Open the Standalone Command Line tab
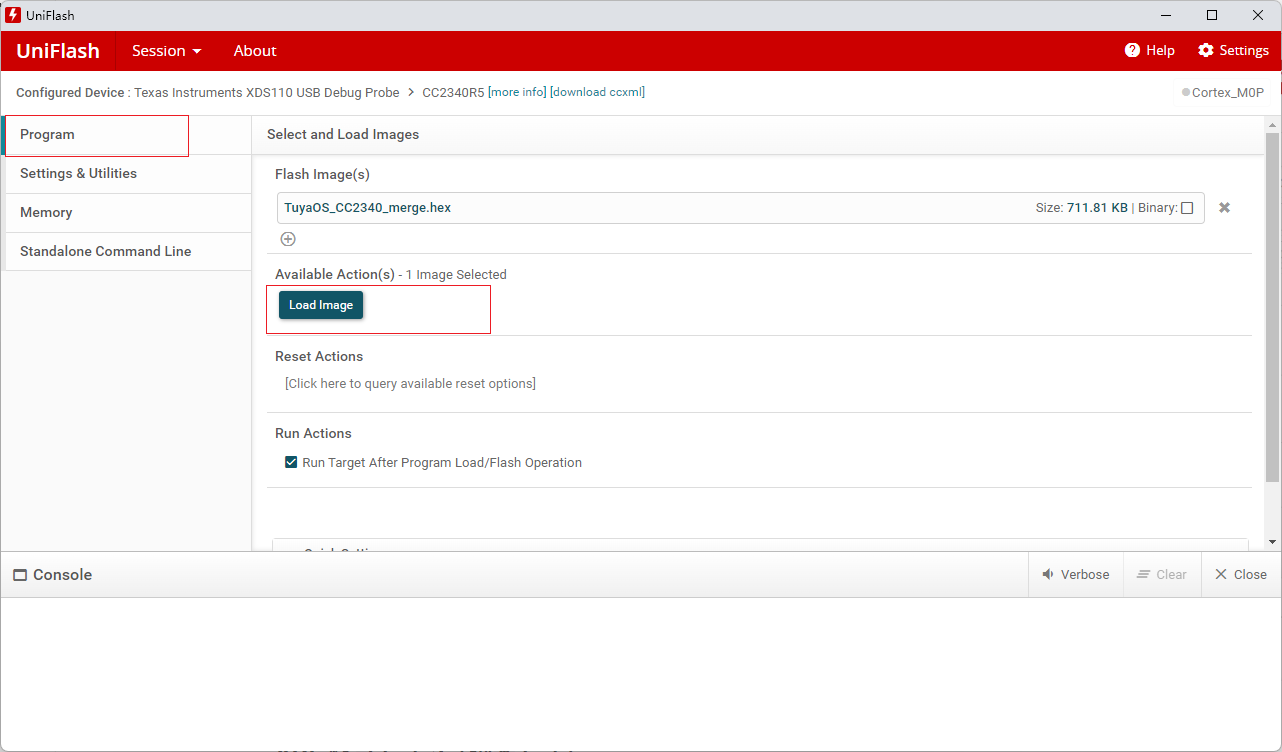 tap(126, 252)
